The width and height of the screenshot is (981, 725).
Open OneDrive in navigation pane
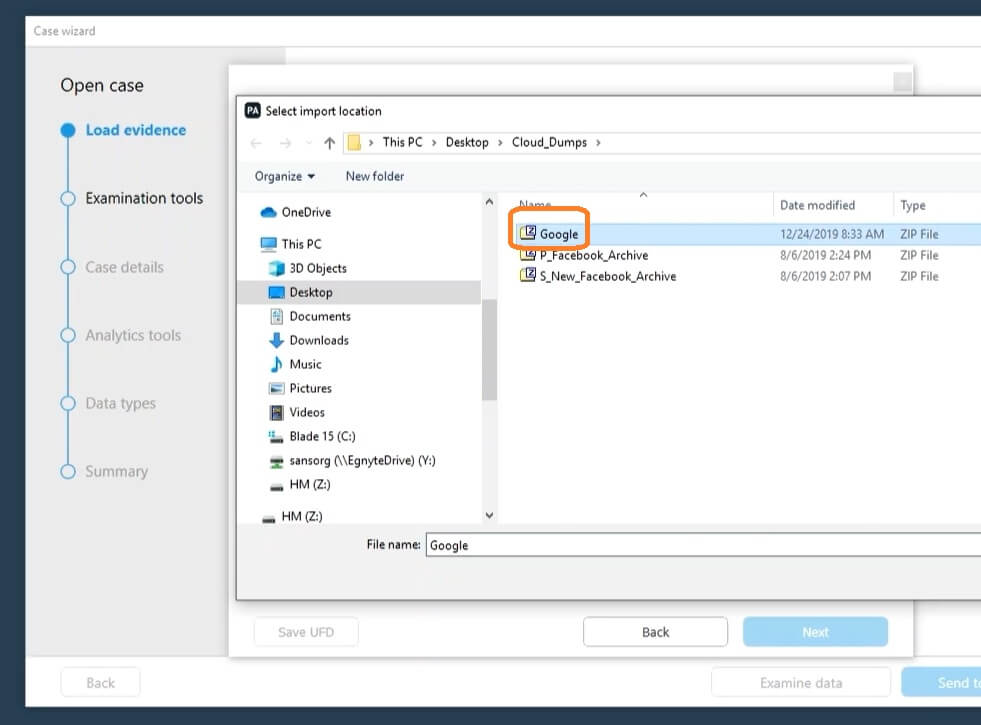[305, 212]
